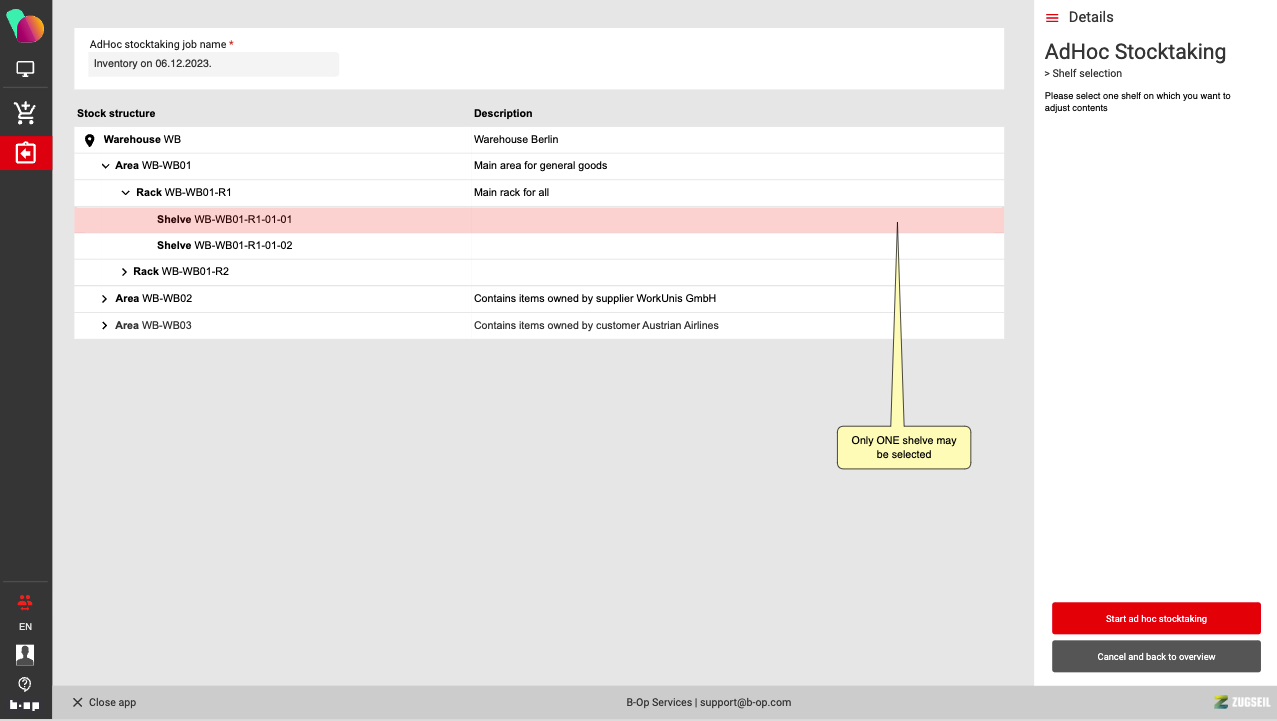The image size is (1277, 721).
Task: Click the Warehouse WB location pin icon
Action: 89,140
